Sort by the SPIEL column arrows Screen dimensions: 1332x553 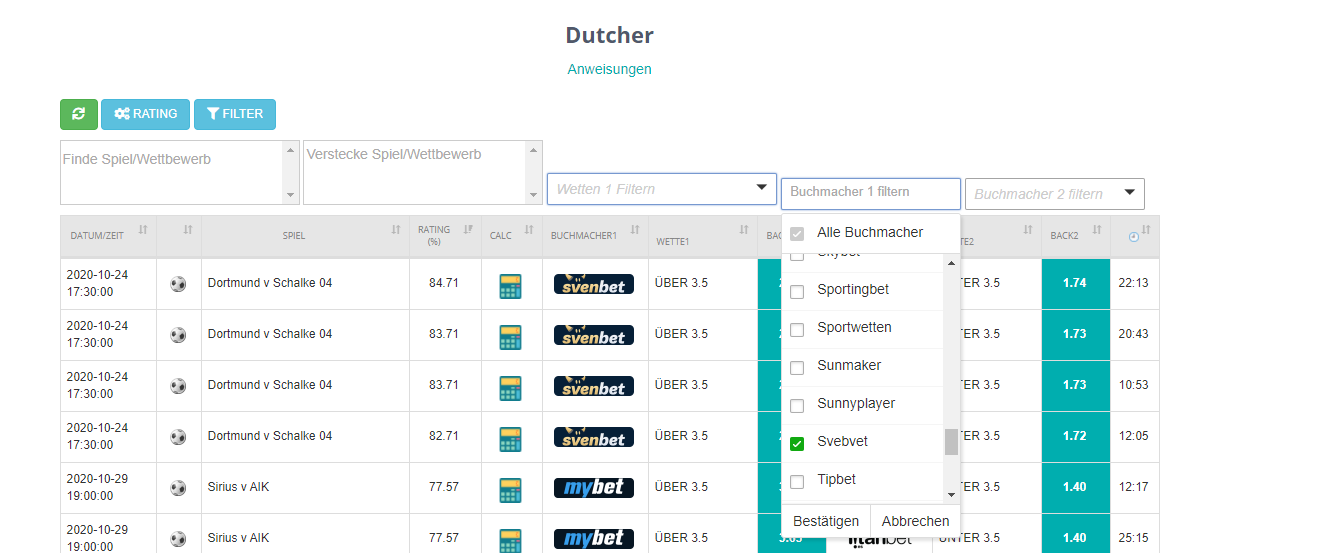[395, 230]
